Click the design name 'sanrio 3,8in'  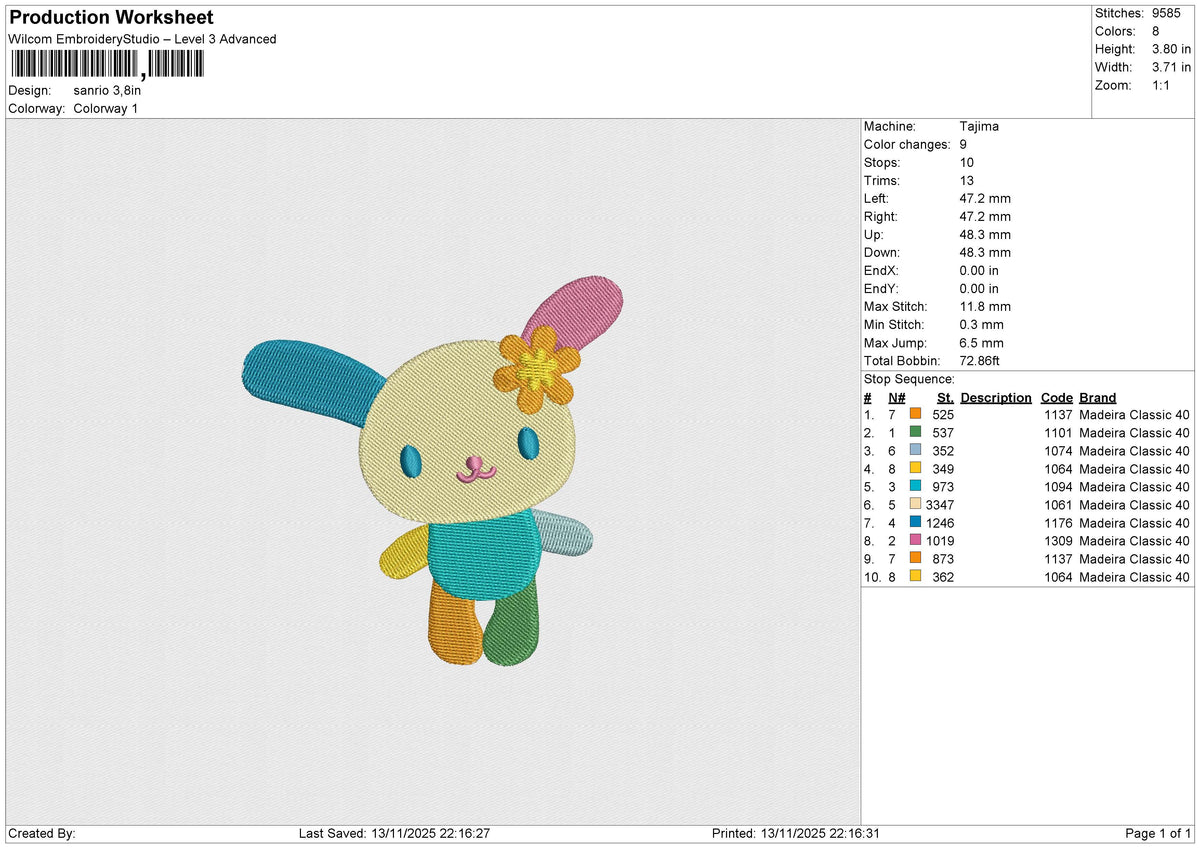tap(107, 90)
